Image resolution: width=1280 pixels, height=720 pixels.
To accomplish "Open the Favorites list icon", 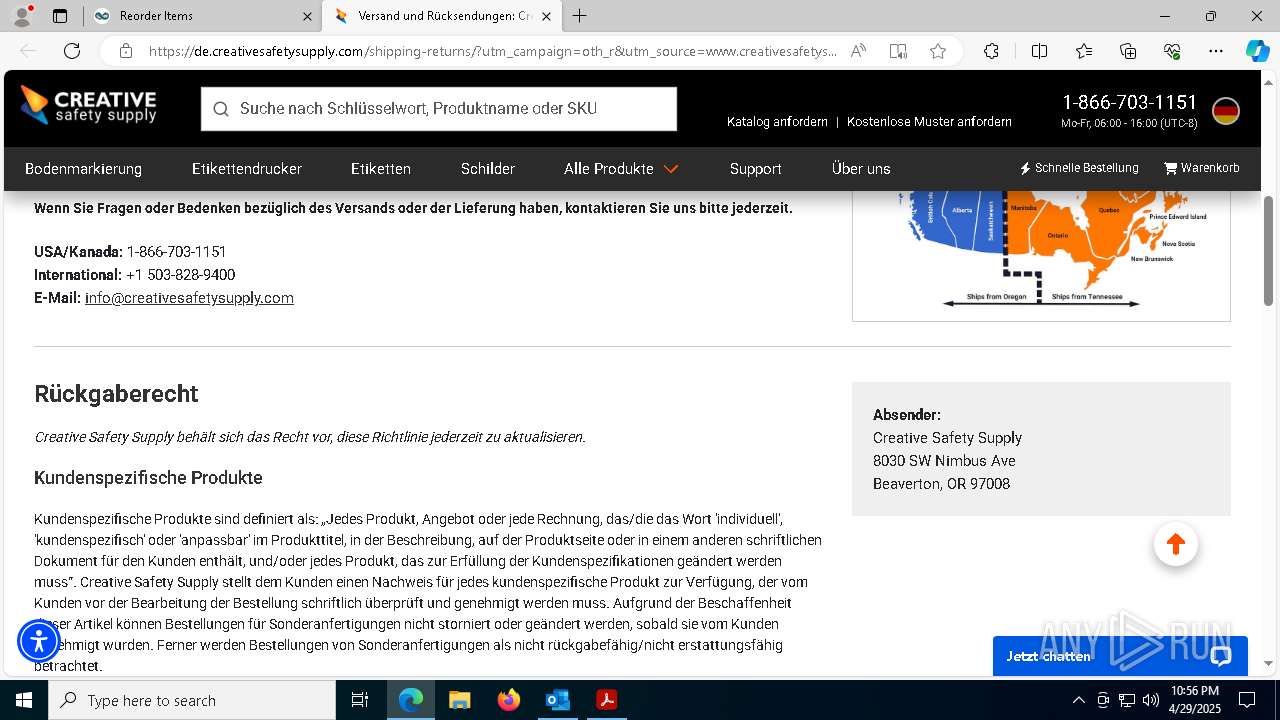I will point(1084,51).
